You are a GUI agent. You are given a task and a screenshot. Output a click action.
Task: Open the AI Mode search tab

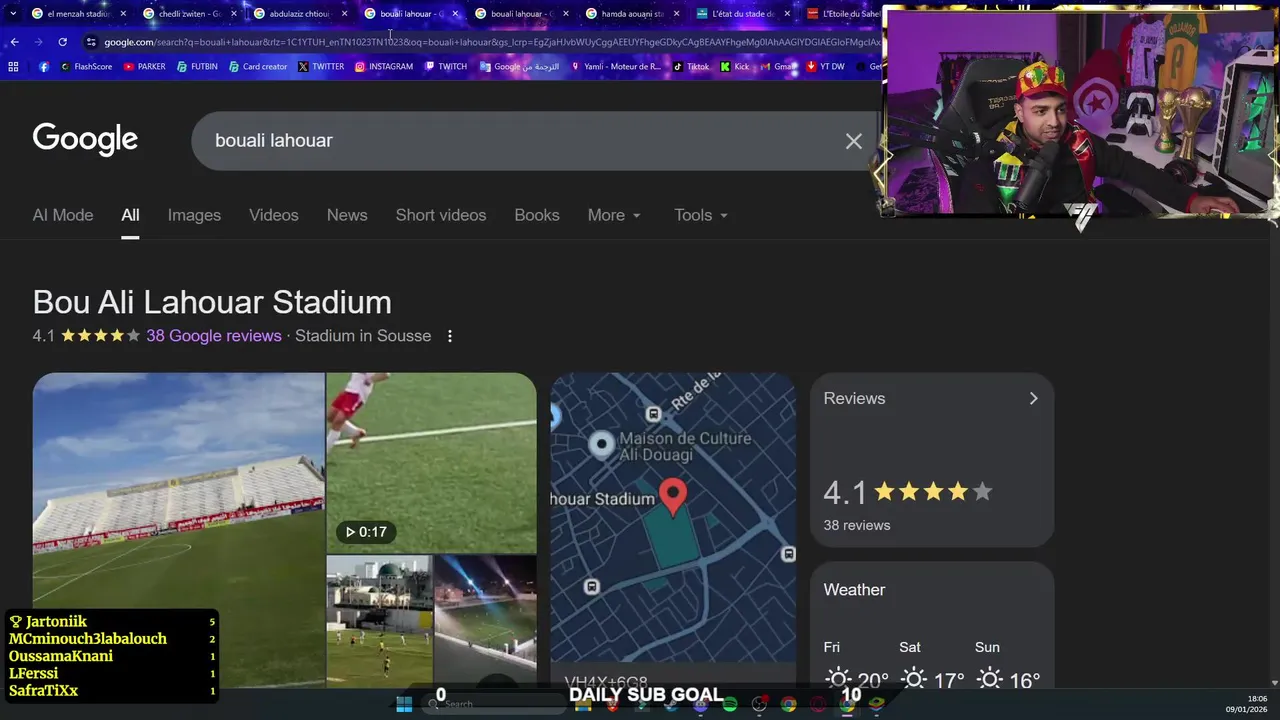point(63,215)
